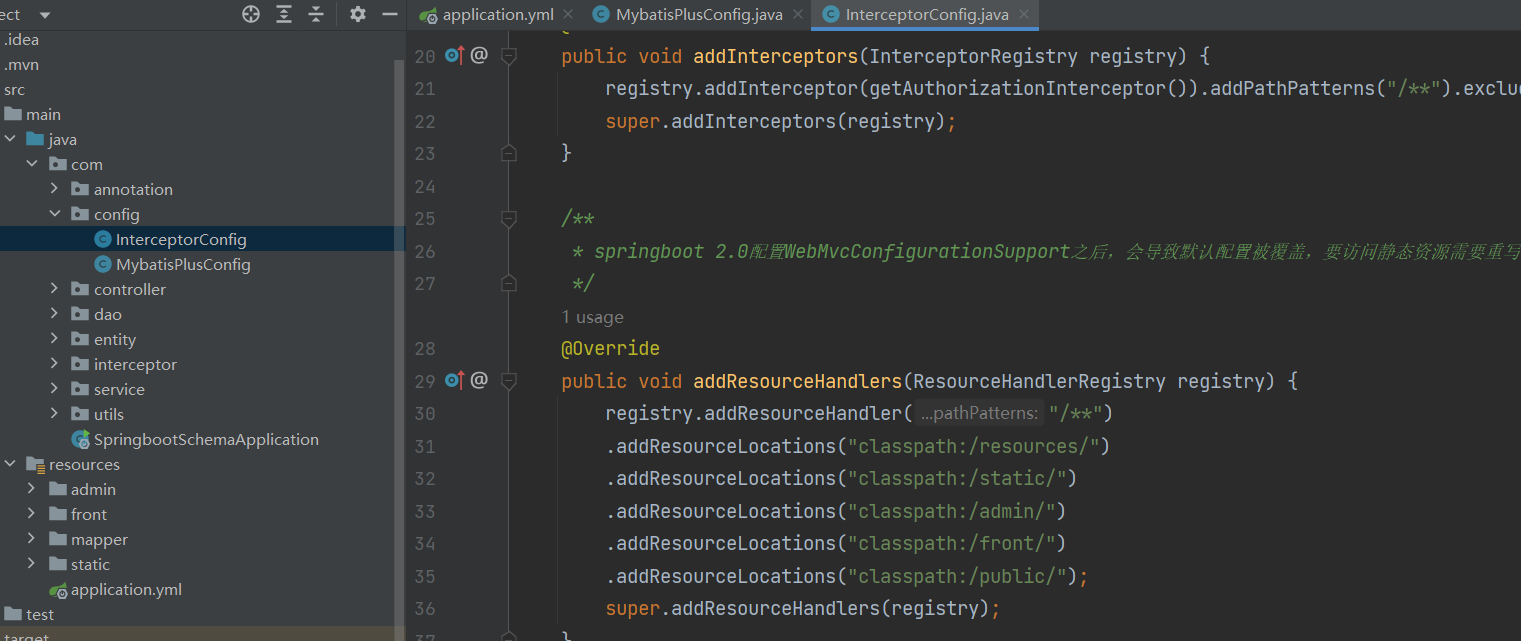Click fold end marker on line 23

coord(508,153)
